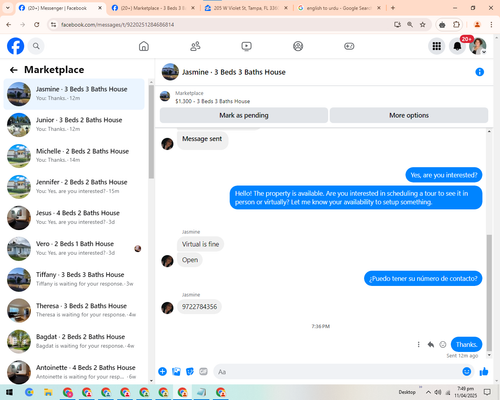Open Jesus - 4 Beds 2 Baths House chat
Viewport: 500px width, 400px height.
click(x=74, y=217)
